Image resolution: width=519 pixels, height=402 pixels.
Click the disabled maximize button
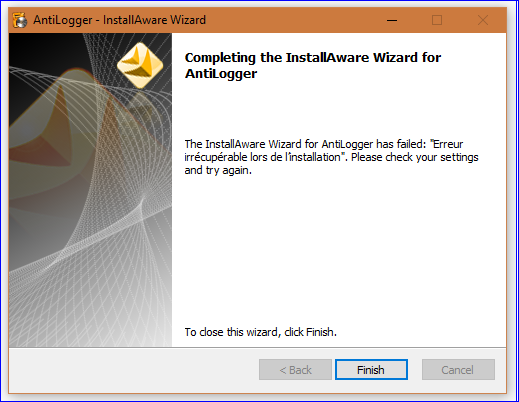437,20
